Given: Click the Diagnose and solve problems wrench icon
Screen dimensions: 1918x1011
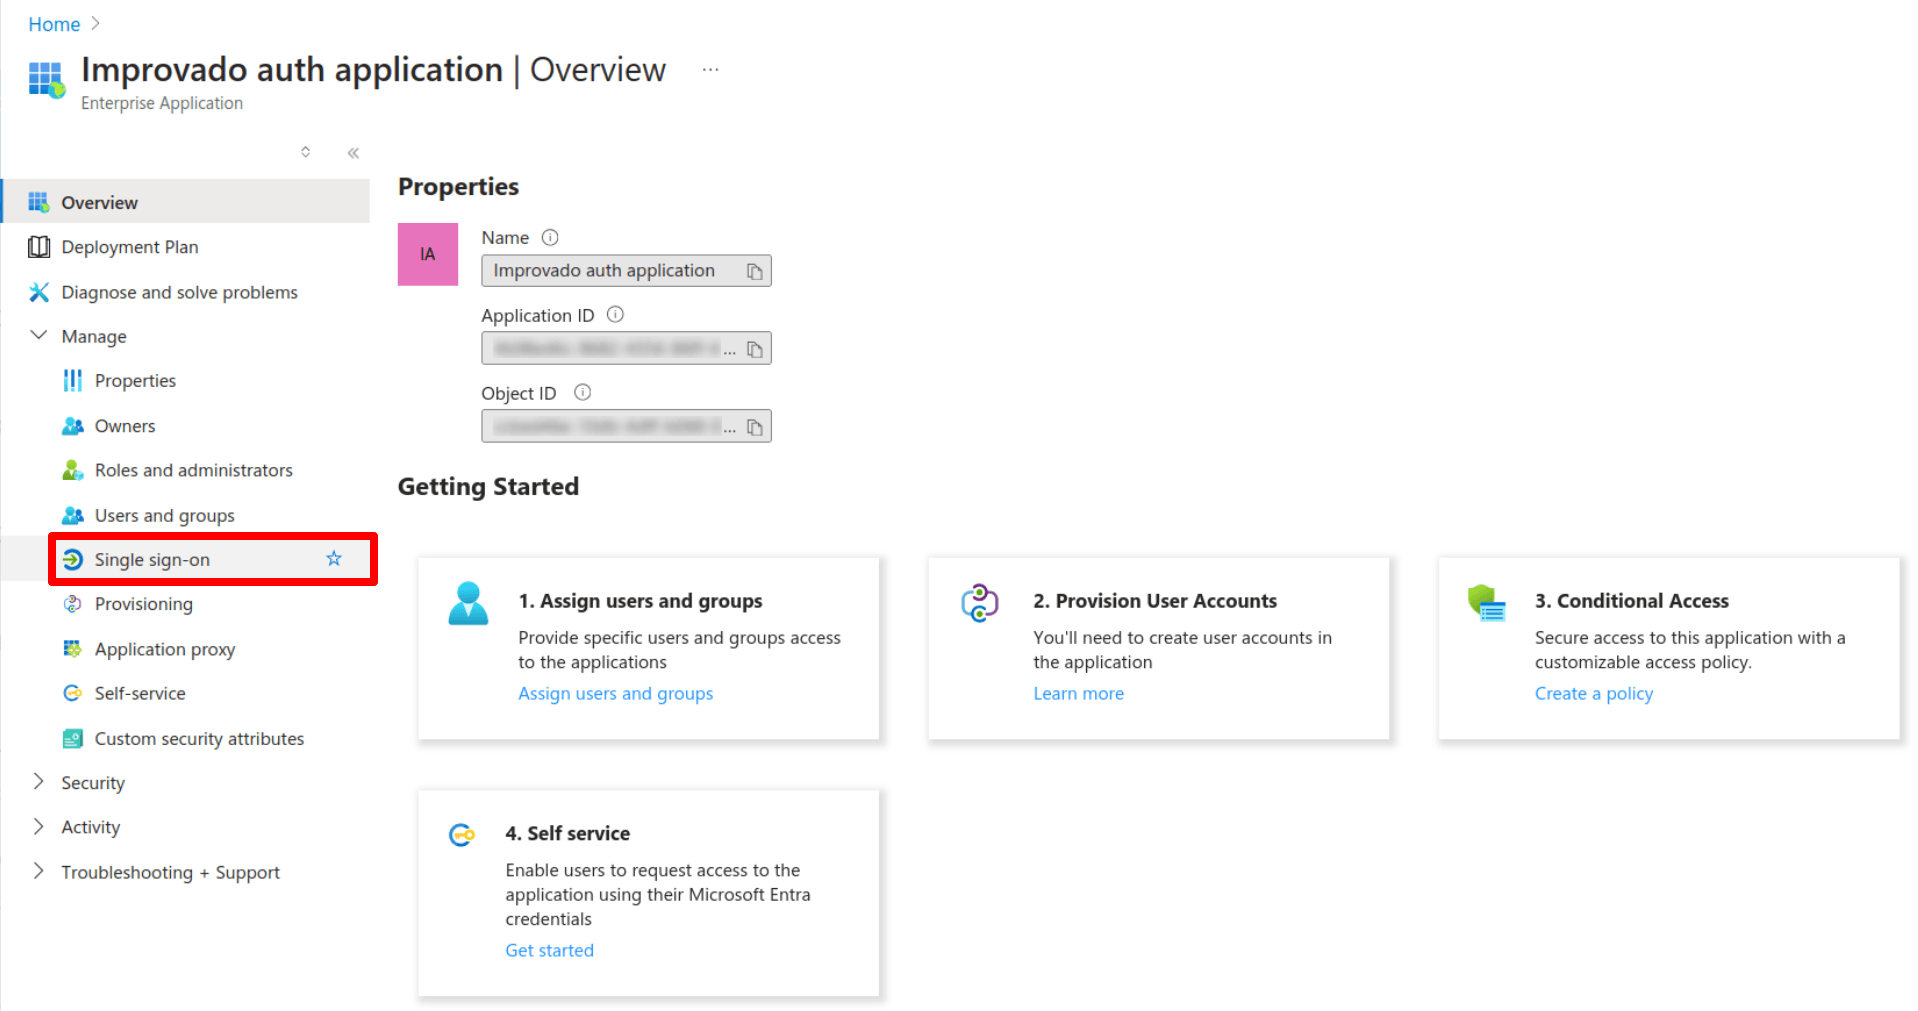Looking at the screenshot, I should point(39,292).
